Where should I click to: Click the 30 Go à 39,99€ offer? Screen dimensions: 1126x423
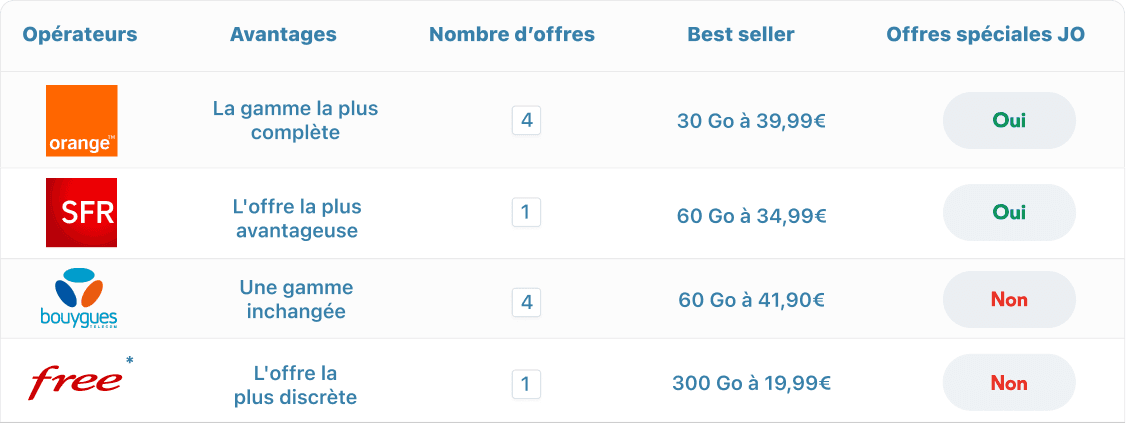(751, 122)
